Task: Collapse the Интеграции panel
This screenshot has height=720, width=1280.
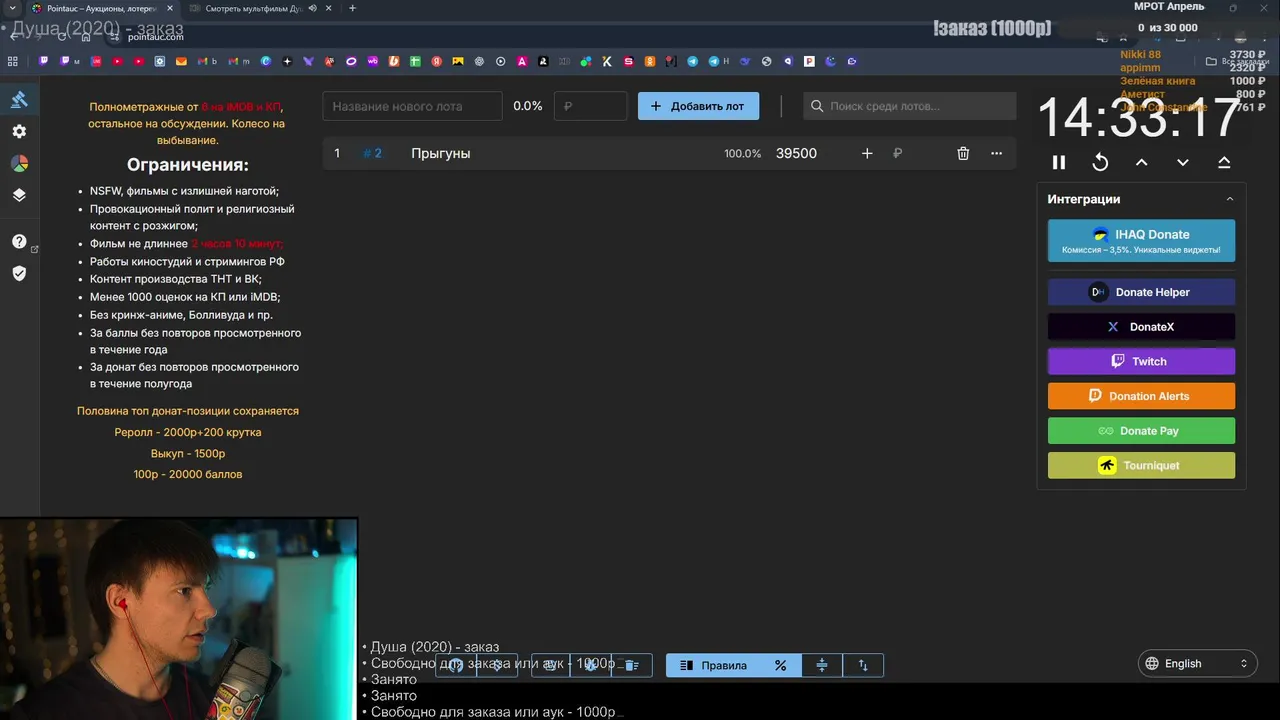Action: [1230, 199]
